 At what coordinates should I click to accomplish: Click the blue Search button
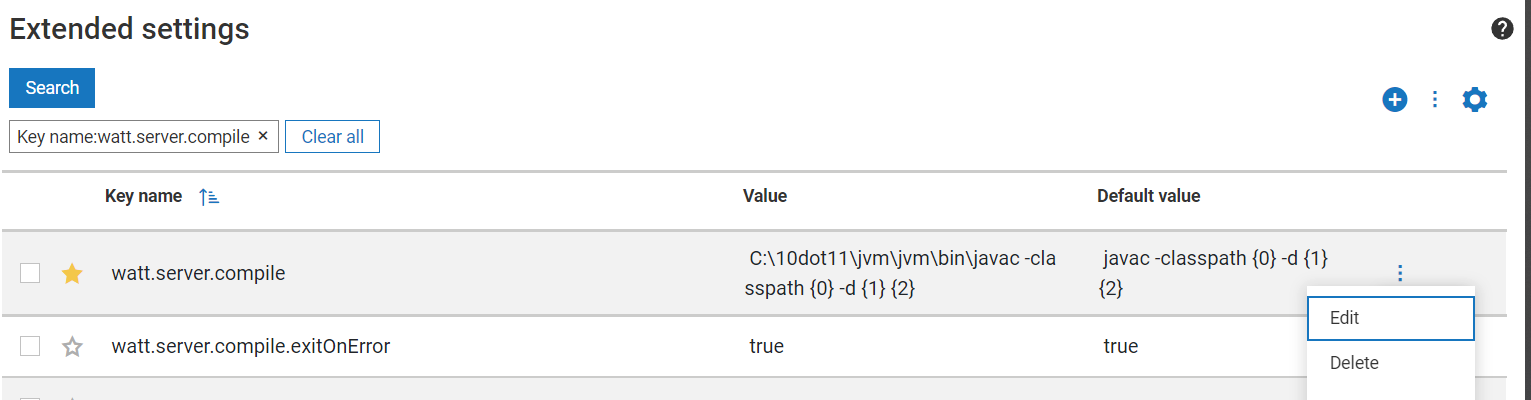(52, 88)
